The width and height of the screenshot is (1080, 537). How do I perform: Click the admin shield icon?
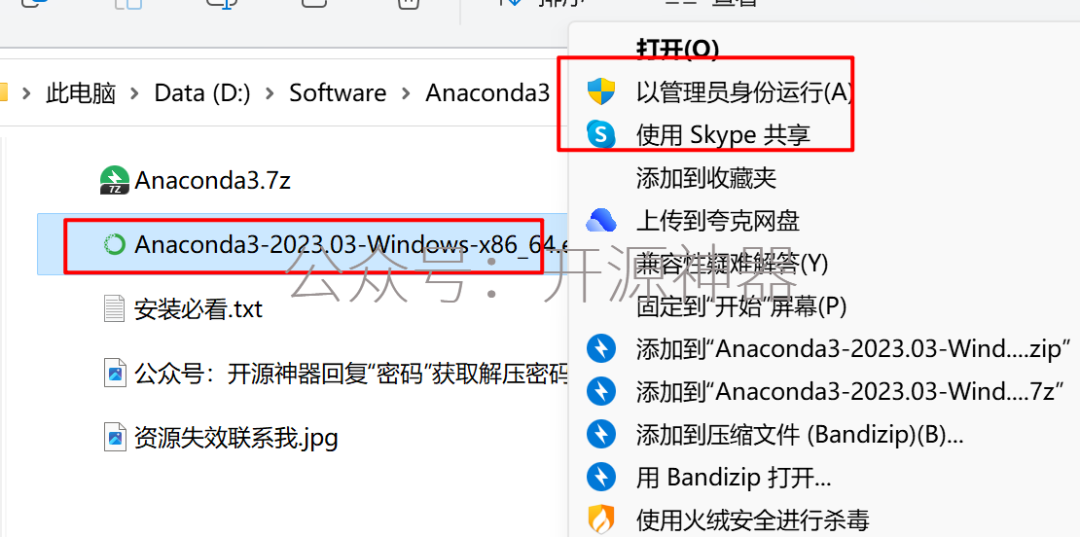[601, 92]
